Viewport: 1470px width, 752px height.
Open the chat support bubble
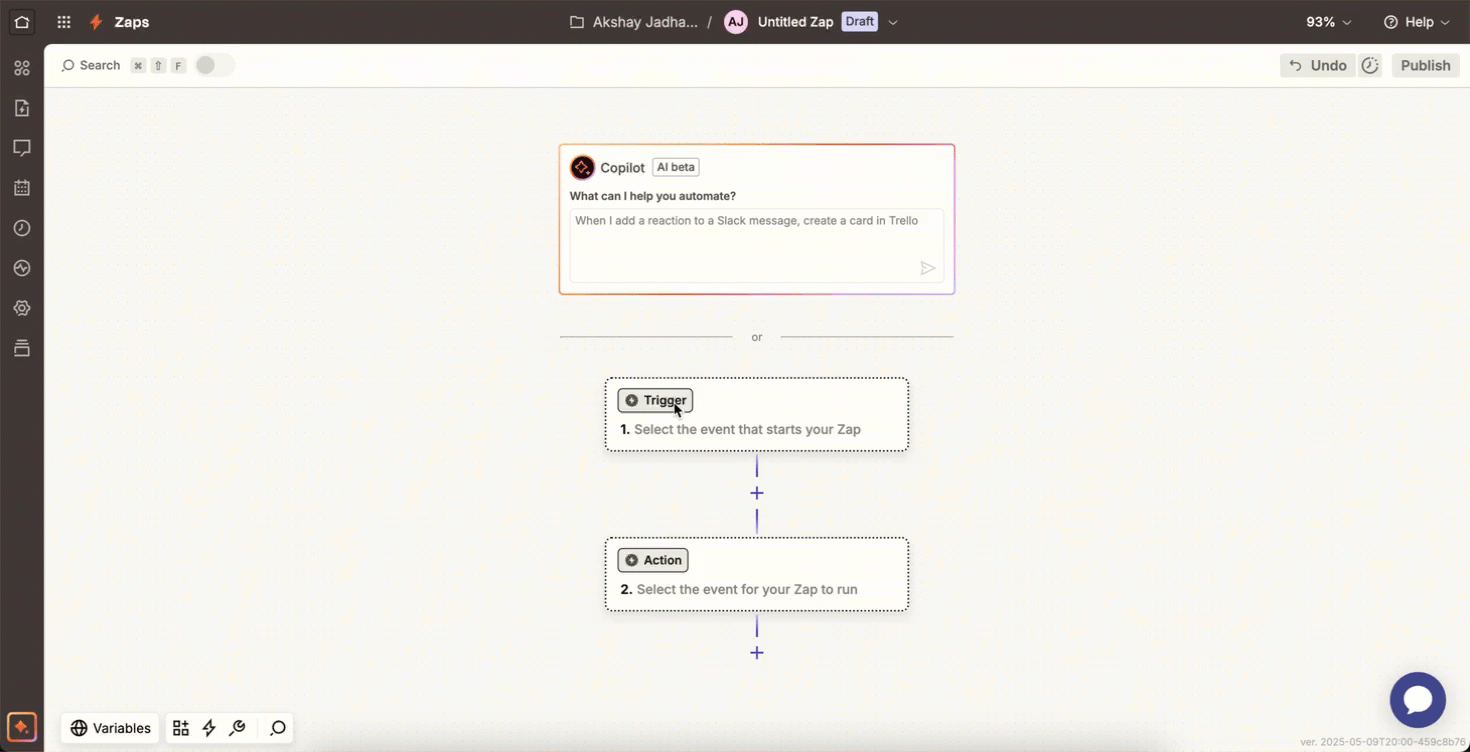[1418, 700]
